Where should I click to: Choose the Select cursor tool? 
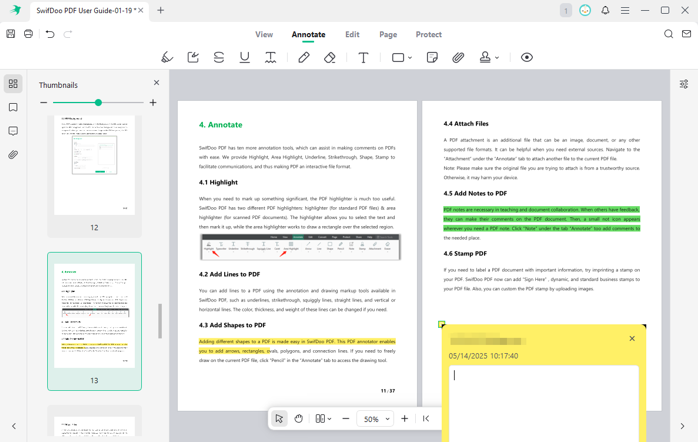279,418
